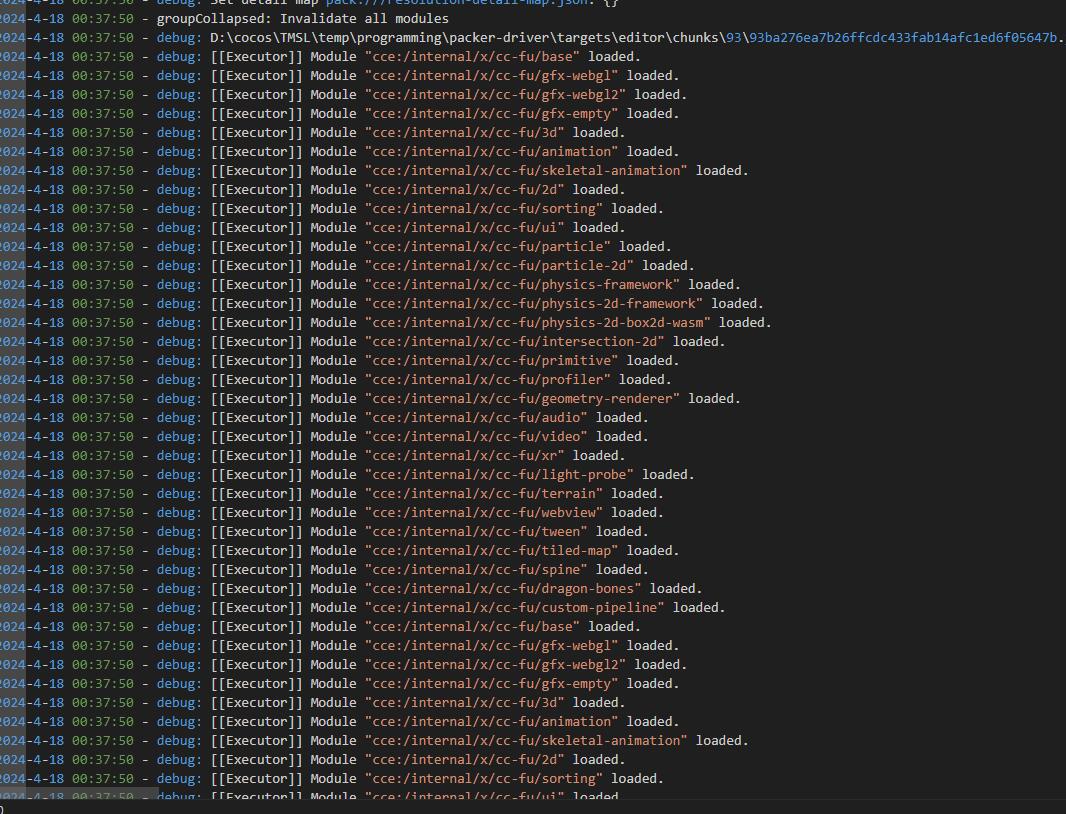The width and height of the screenshot is (1066, 814).
Task: Click the "physics-2d-box2d-wasm" module path
Action: (x=537, y=322)
